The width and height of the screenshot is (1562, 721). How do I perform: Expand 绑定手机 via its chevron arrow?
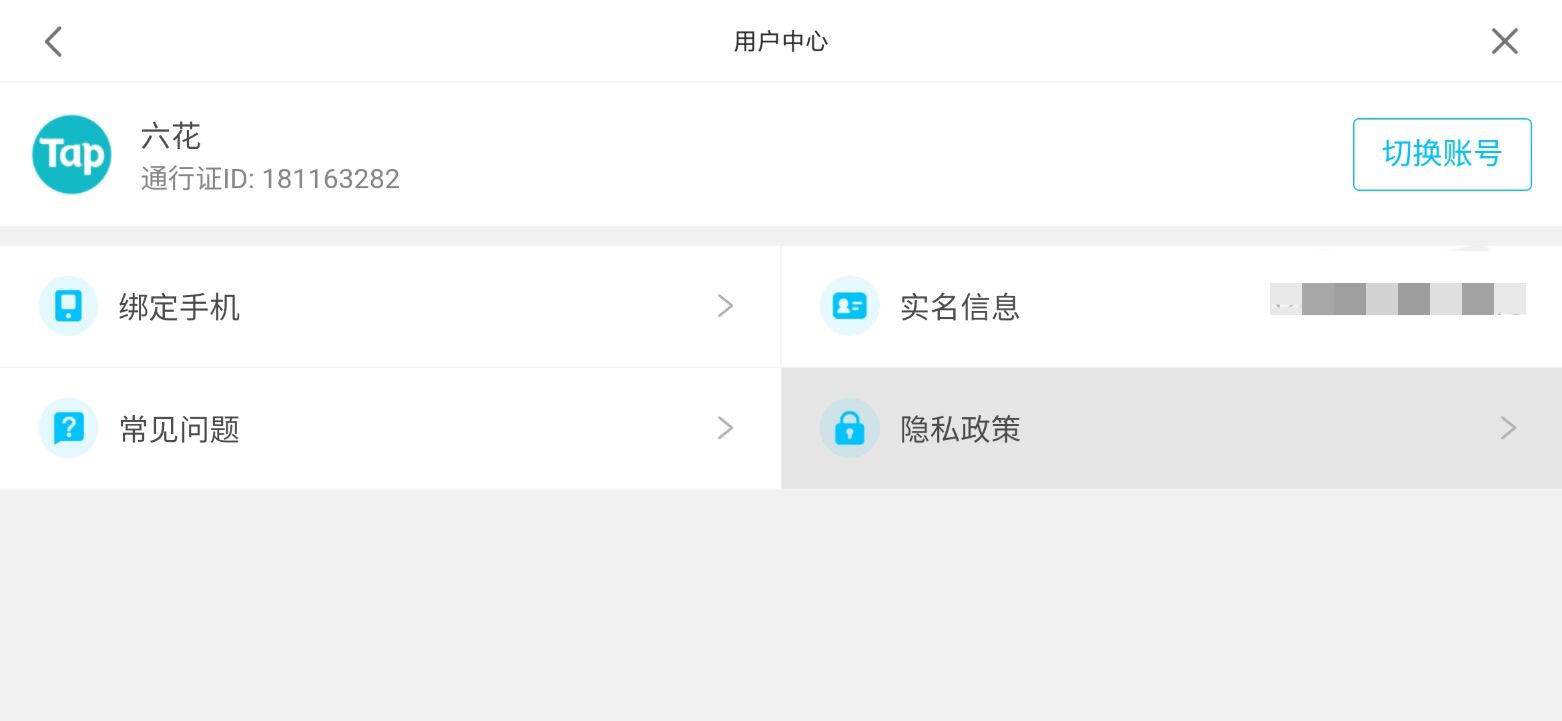pyautogui.click(x=726, y=306)
